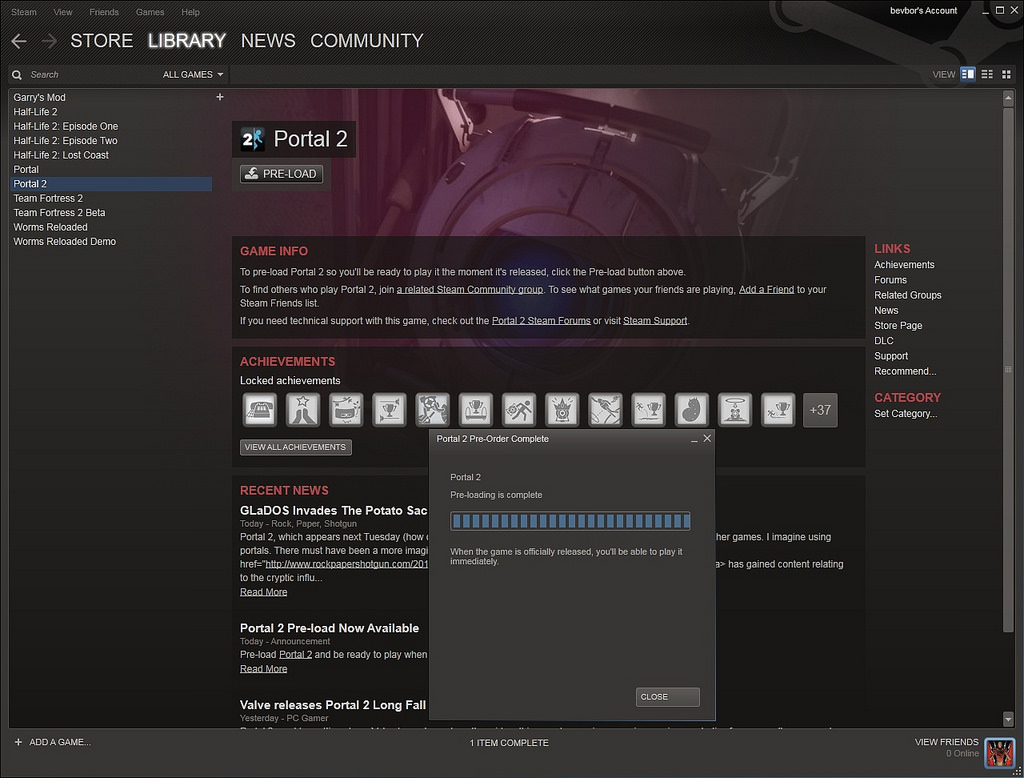1024x778 pixels.
Task: Open the Portal 2 Steam Forums link
Action: click(541, 321)
